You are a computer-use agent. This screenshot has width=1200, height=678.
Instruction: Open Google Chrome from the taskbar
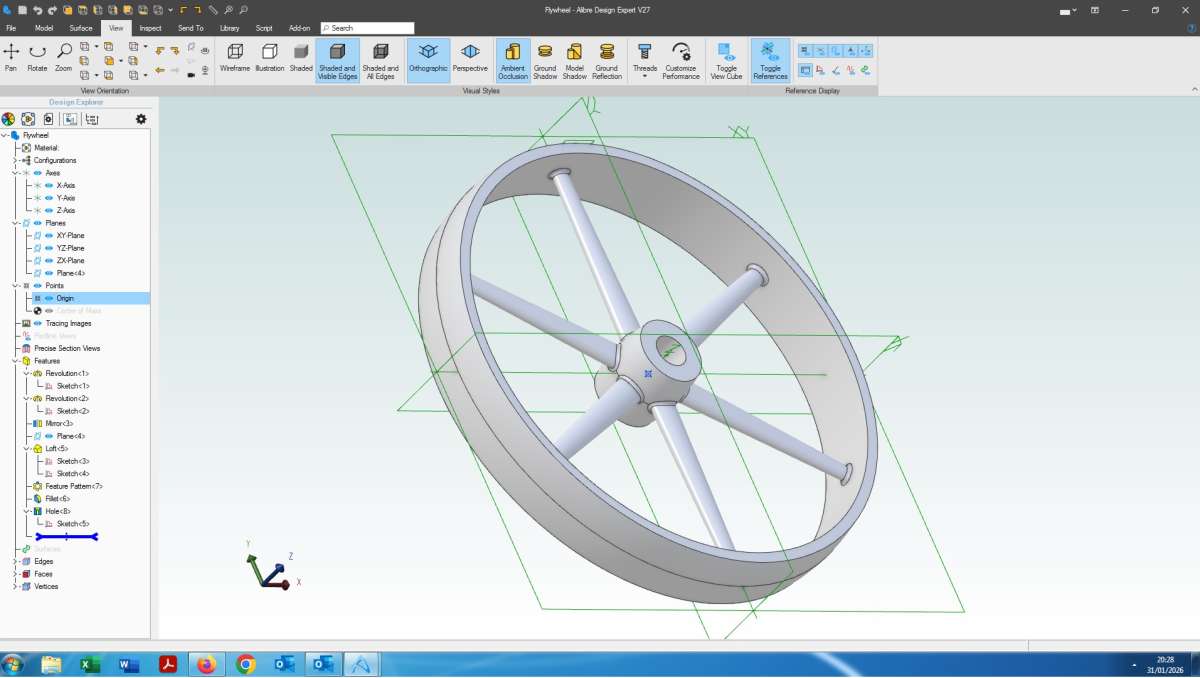coord(246,664)
